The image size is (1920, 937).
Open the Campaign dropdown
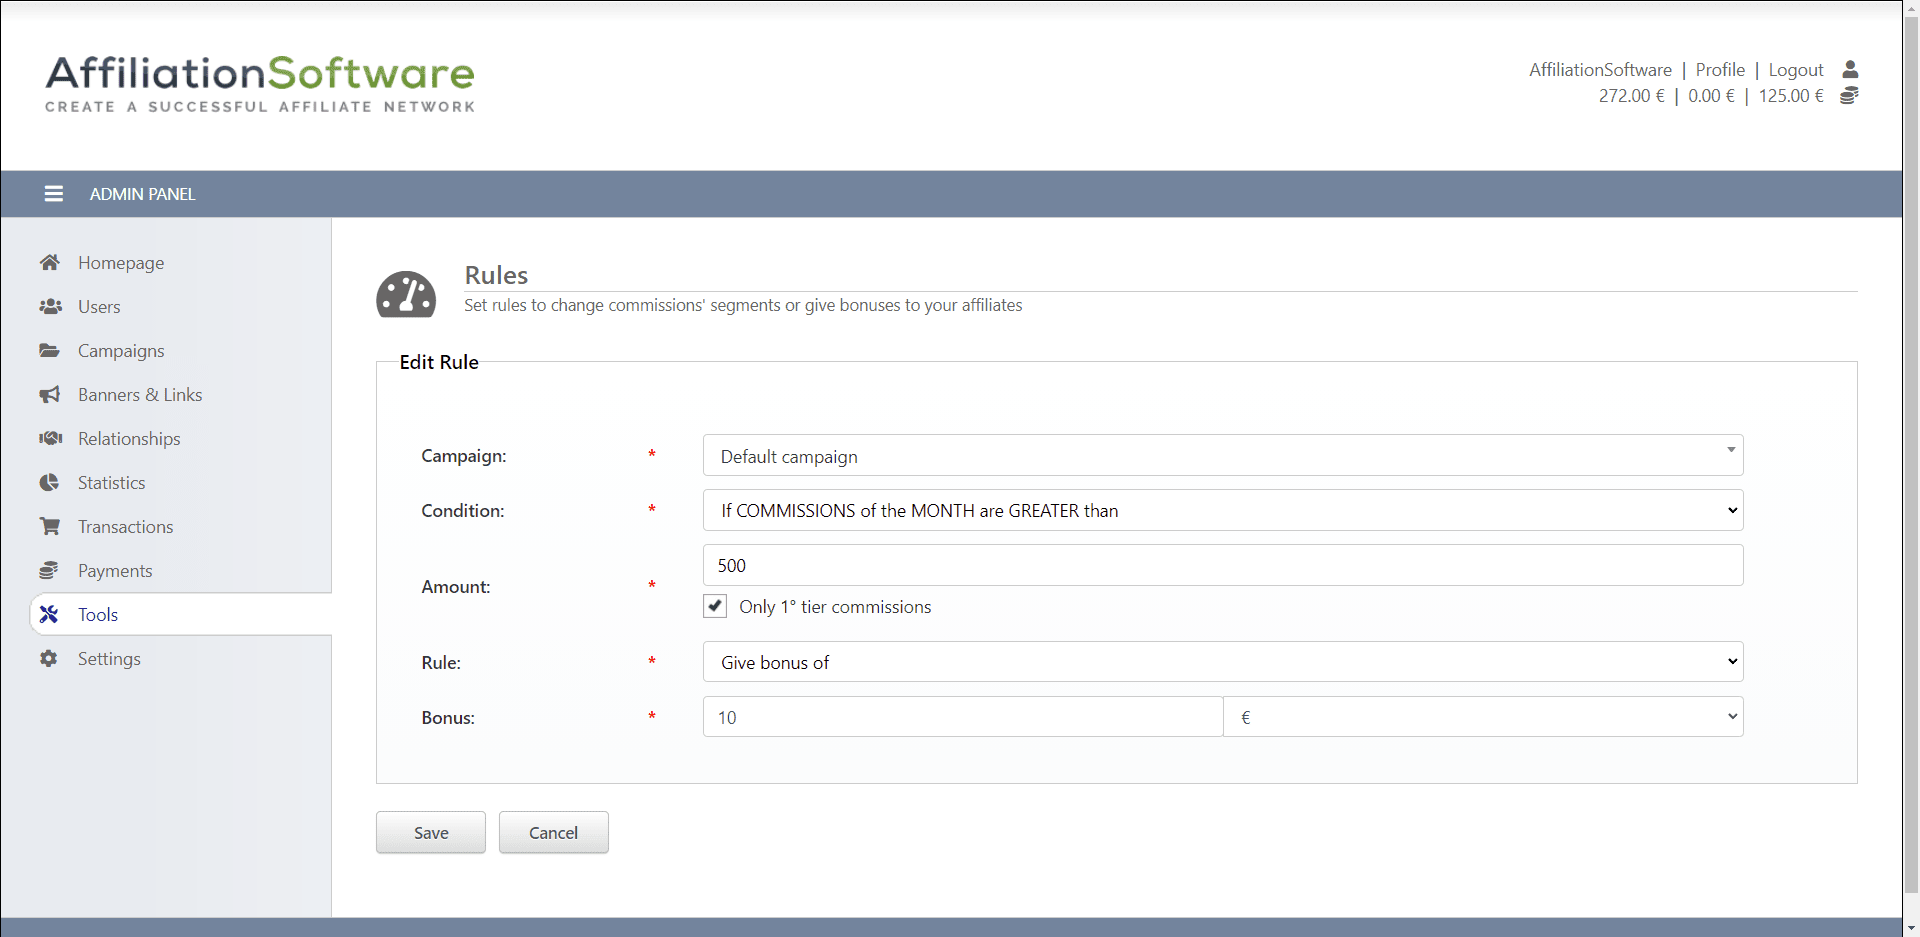tap(1222, 456)
